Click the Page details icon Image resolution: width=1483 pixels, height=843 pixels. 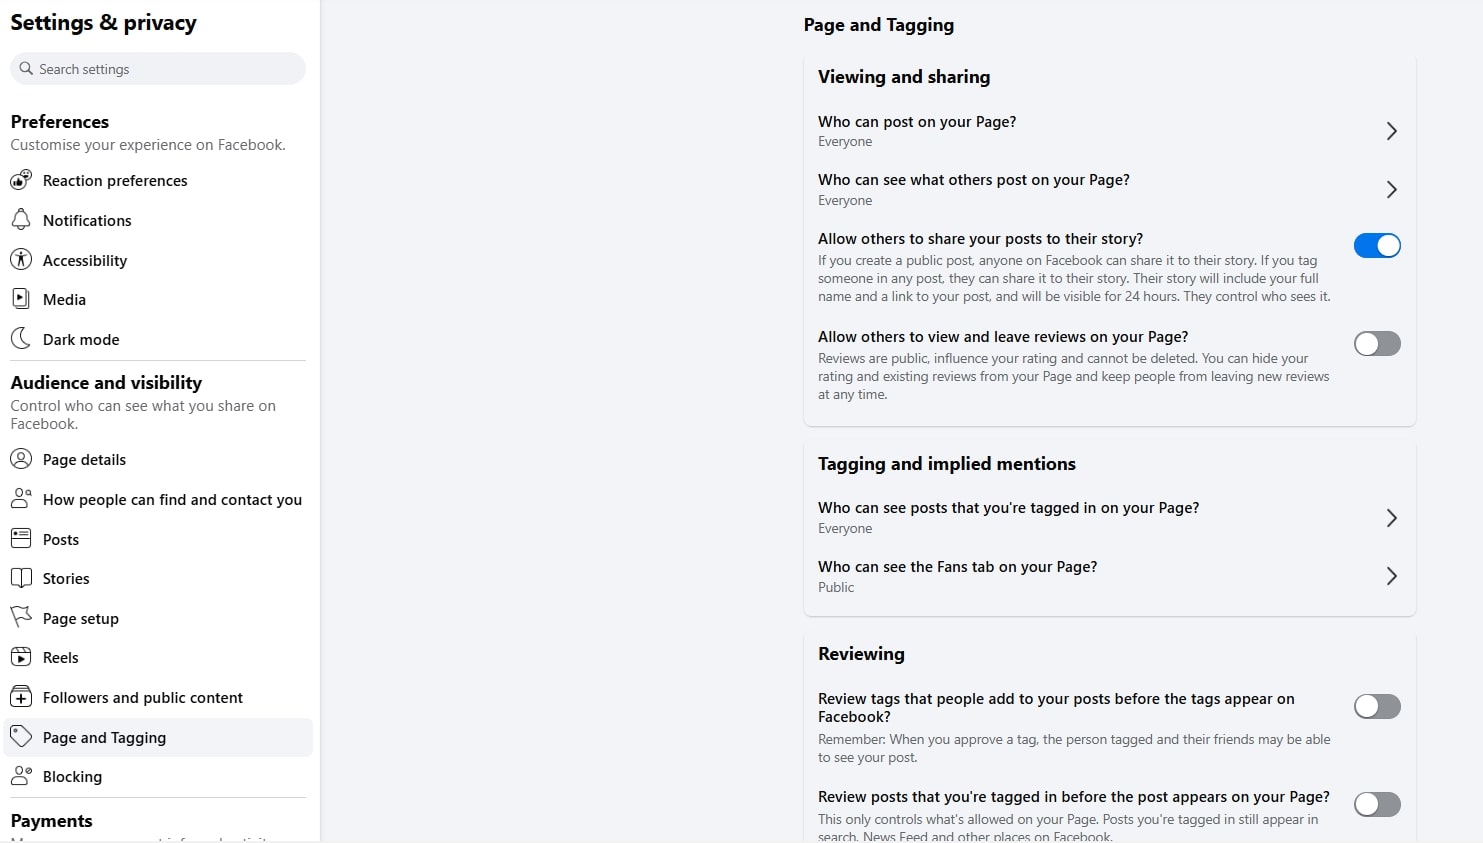pos(22,459)
